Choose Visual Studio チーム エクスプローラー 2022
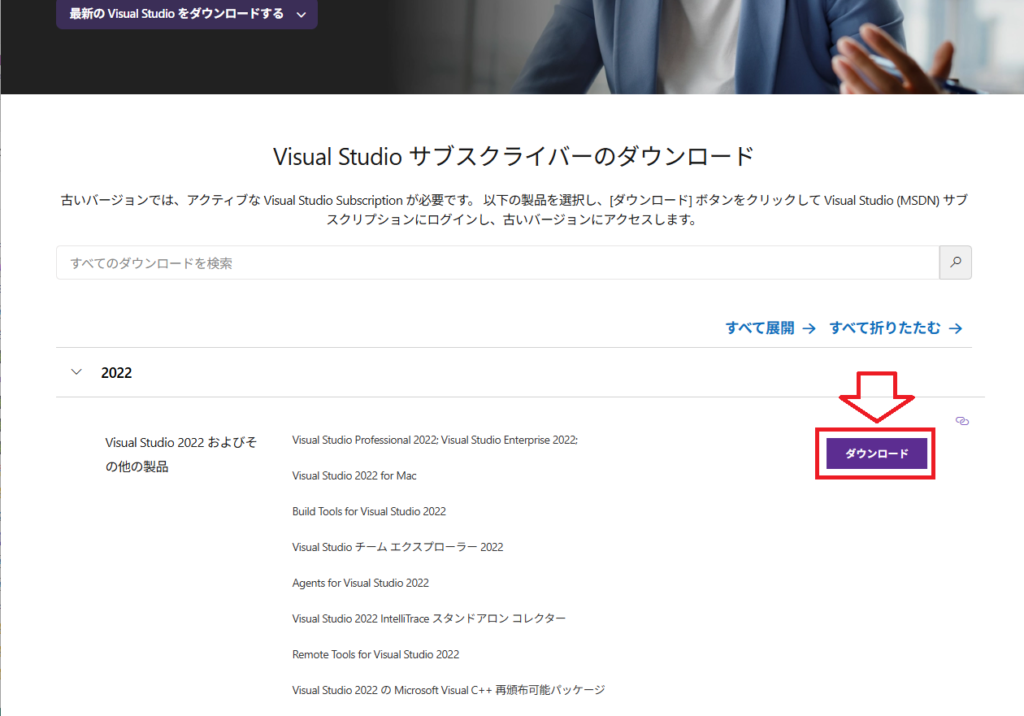Screen dimensions: 1024x716 pos(397,547)
